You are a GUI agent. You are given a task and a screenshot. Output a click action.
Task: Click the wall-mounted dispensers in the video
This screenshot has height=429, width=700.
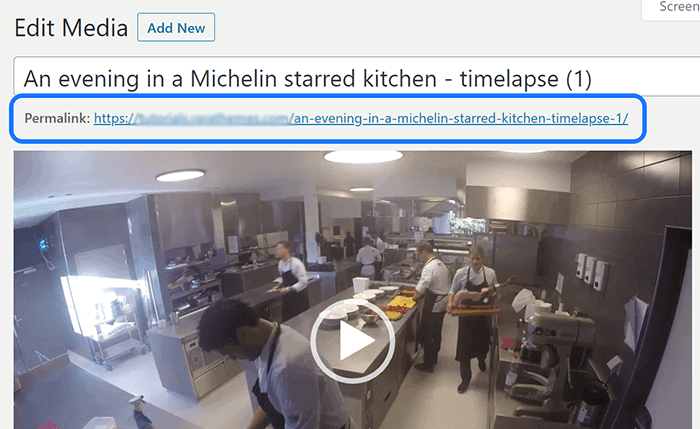592,270
